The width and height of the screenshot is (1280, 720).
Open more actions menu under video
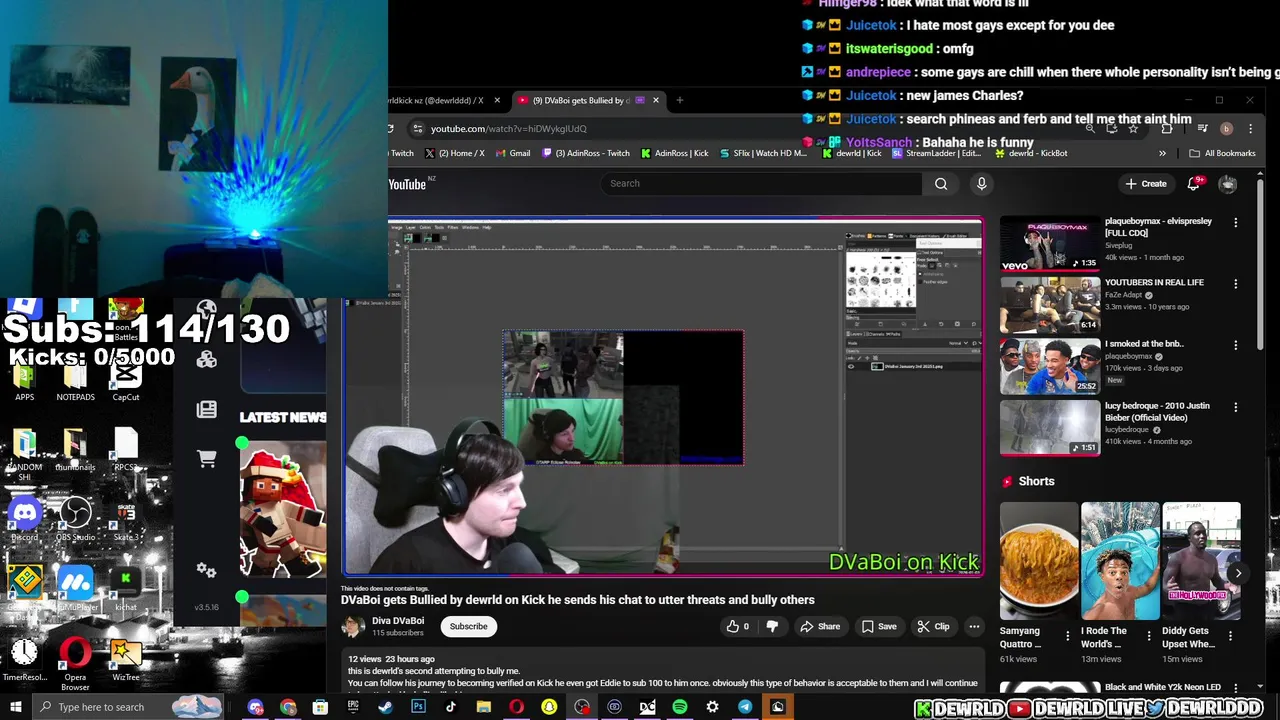coord(974,626)
